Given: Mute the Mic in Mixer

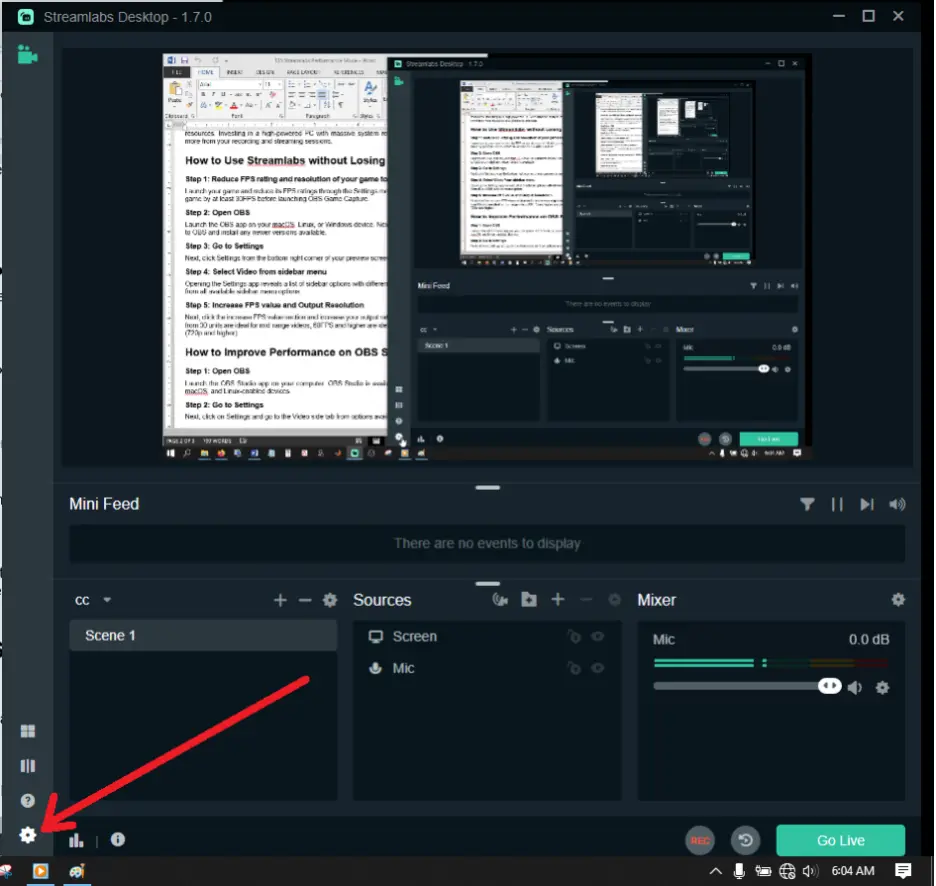Looking at the screenshot, I should (855, 688).
